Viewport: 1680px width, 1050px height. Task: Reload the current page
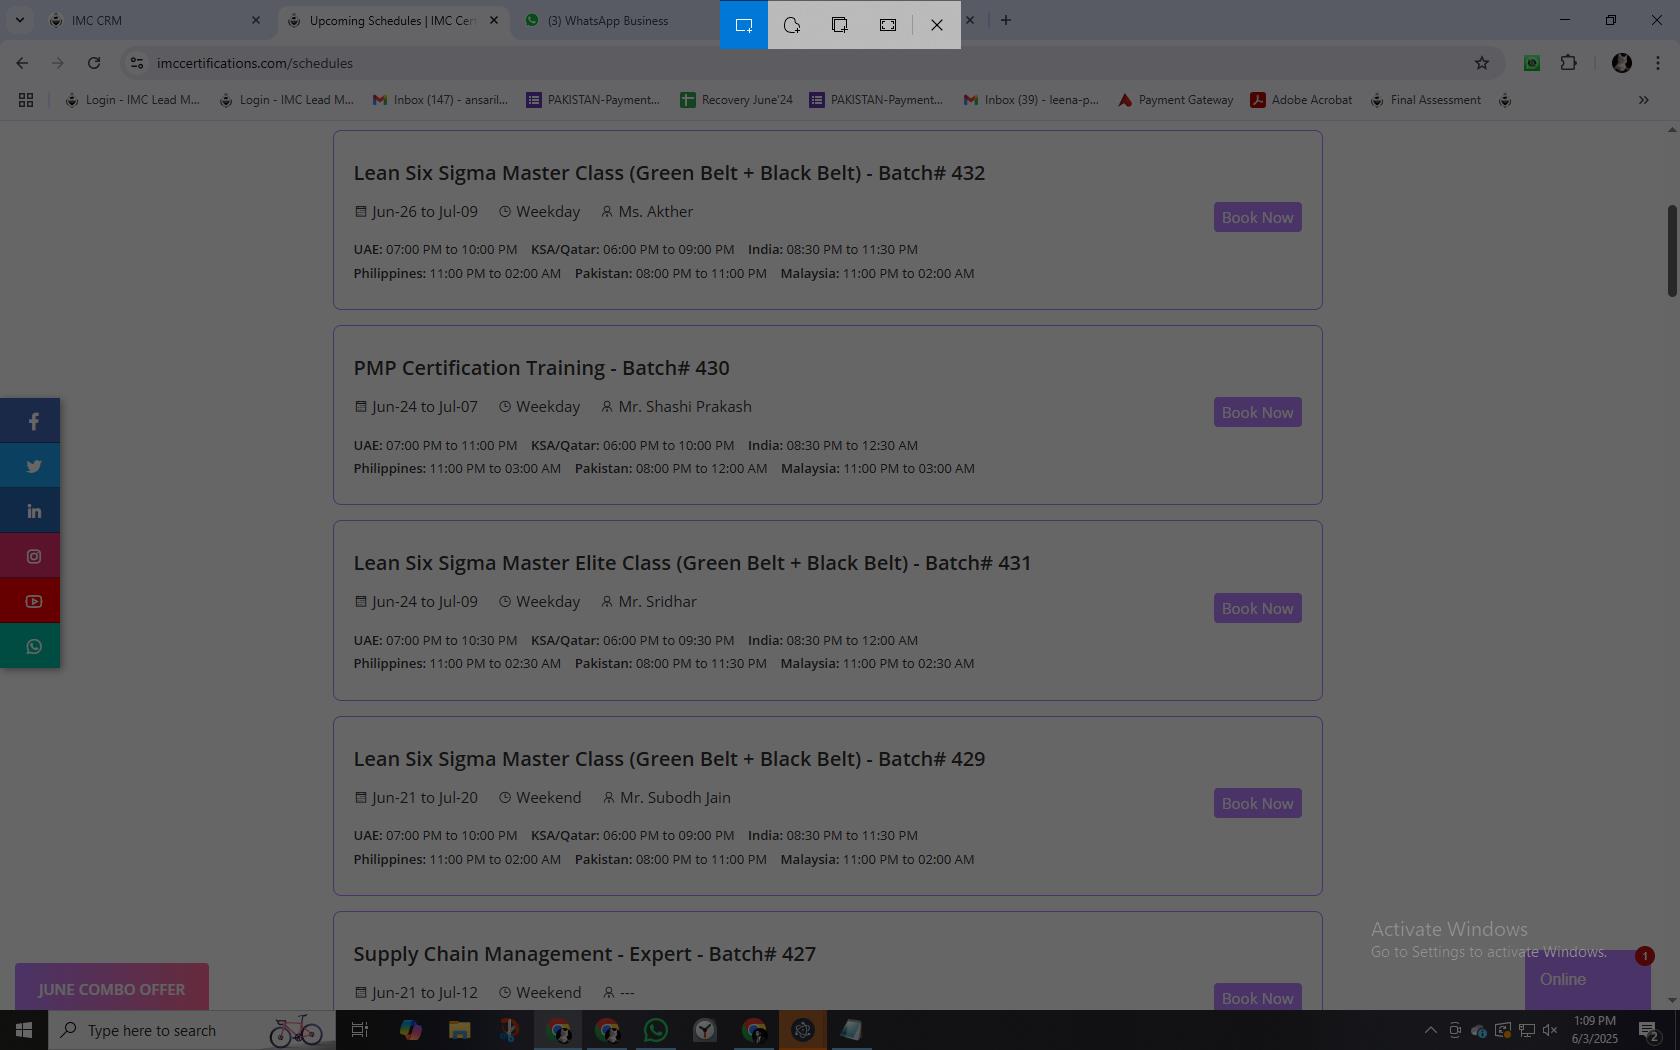pyautogui.click(x=94, y=63)
